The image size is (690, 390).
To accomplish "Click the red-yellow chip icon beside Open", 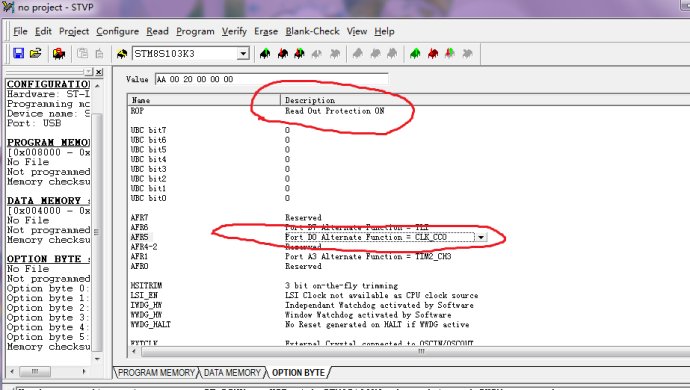I will tap(59, 54).
